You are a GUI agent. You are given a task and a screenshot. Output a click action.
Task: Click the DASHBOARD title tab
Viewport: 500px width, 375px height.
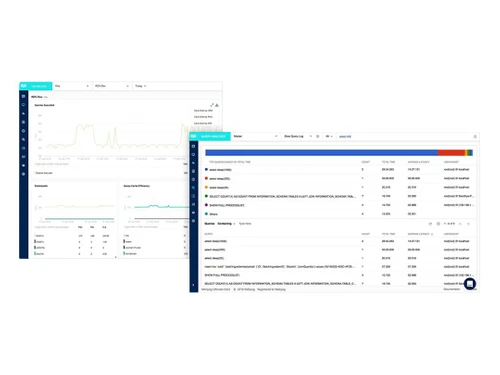(39, 86)
